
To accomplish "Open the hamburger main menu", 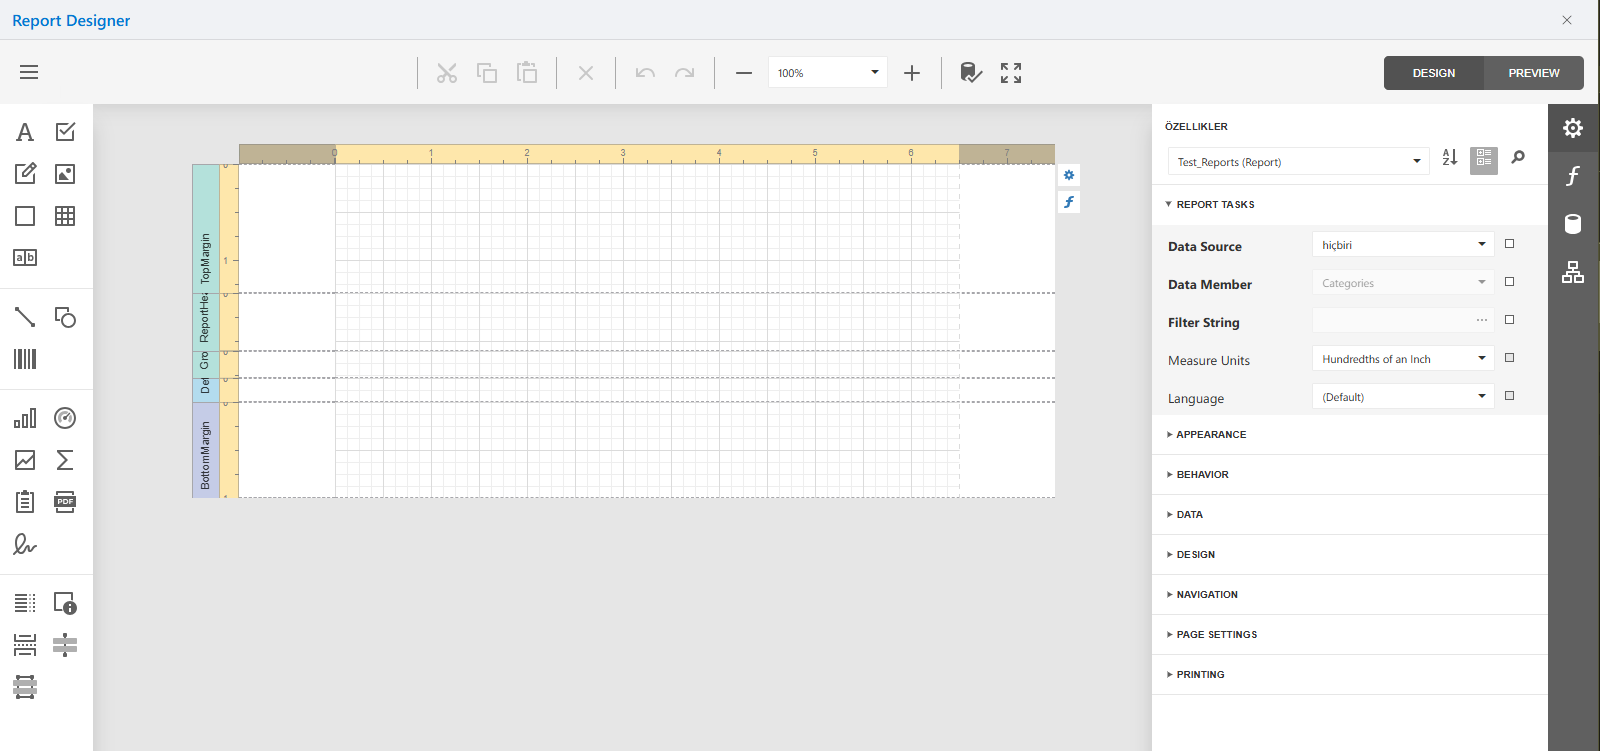I will click(x=29, y=72).
